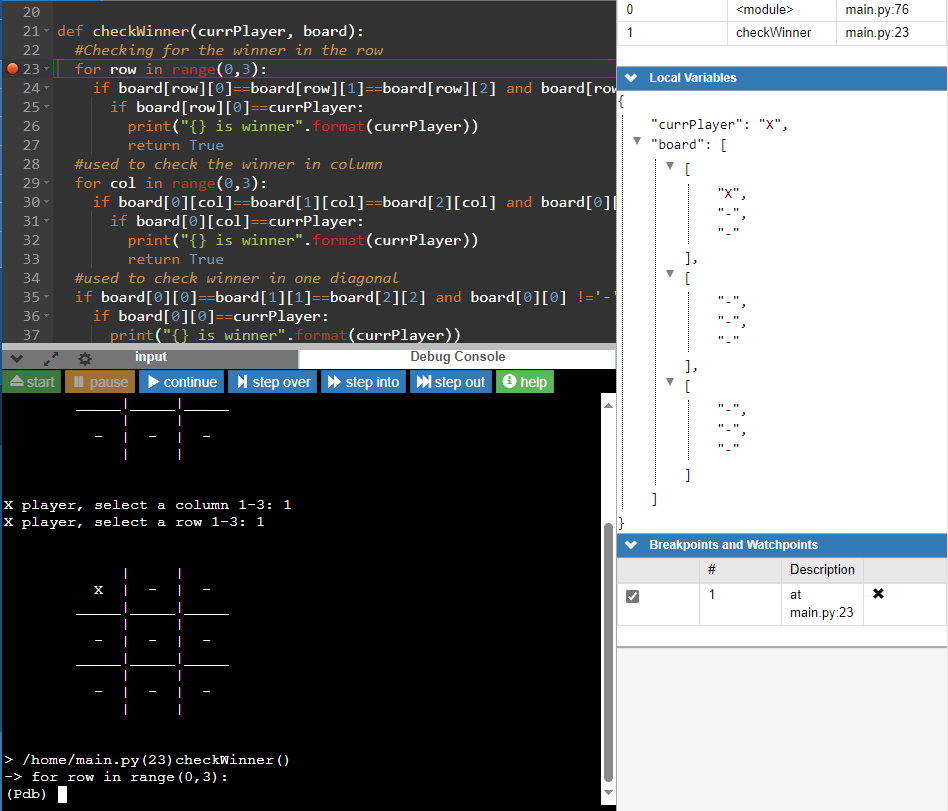
Task: Expand the console with the diagonal arrows icon
Action: coord(49,358)
